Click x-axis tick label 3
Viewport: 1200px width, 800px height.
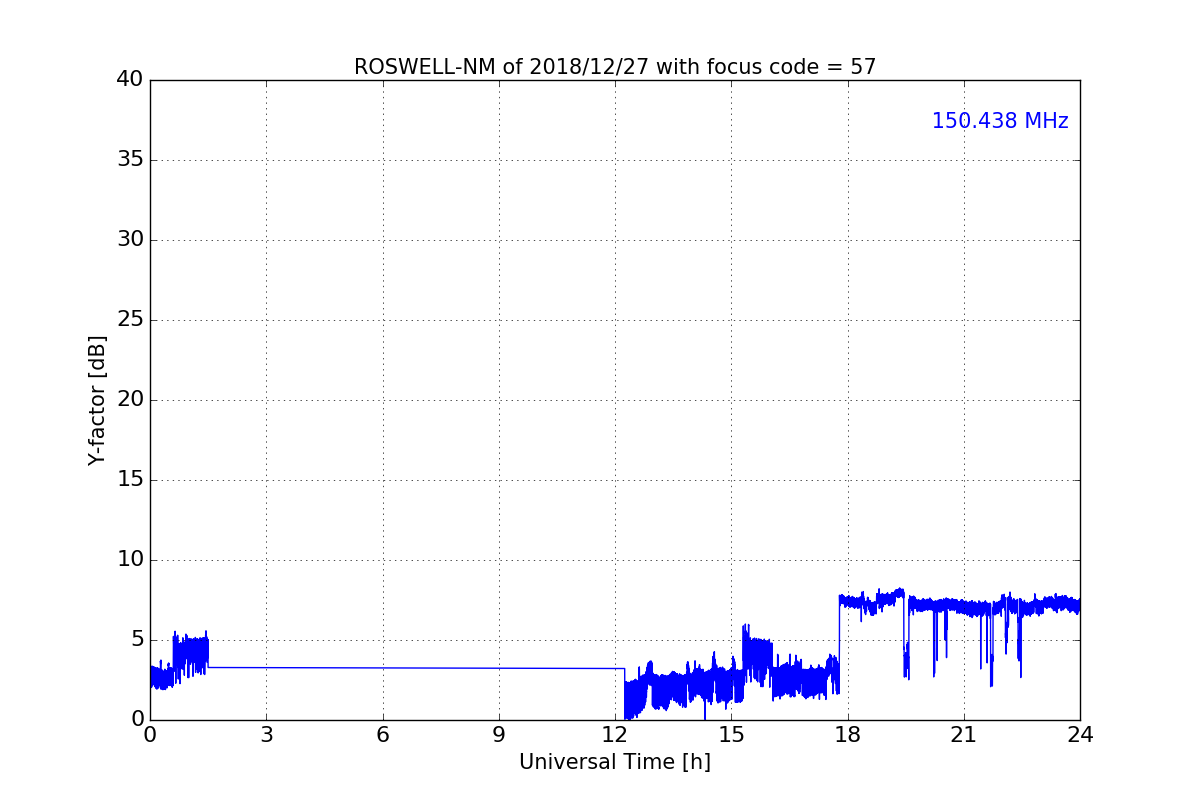click(266, 735)
